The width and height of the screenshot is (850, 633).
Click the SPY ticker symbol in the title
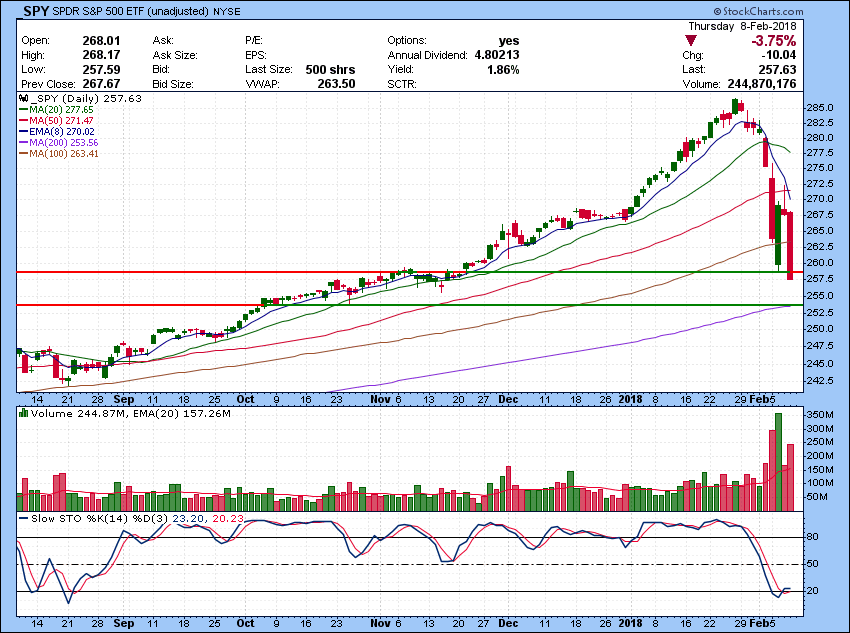(36, 10)
